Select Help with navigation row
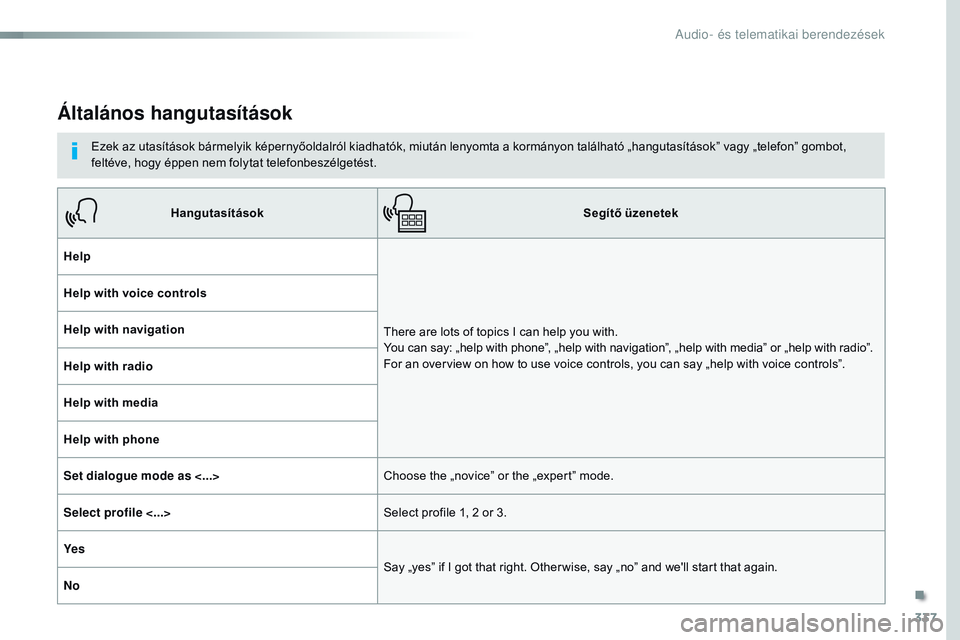This screenshot has width=960, height=640. pyautogui.click(x=217, y=329)
